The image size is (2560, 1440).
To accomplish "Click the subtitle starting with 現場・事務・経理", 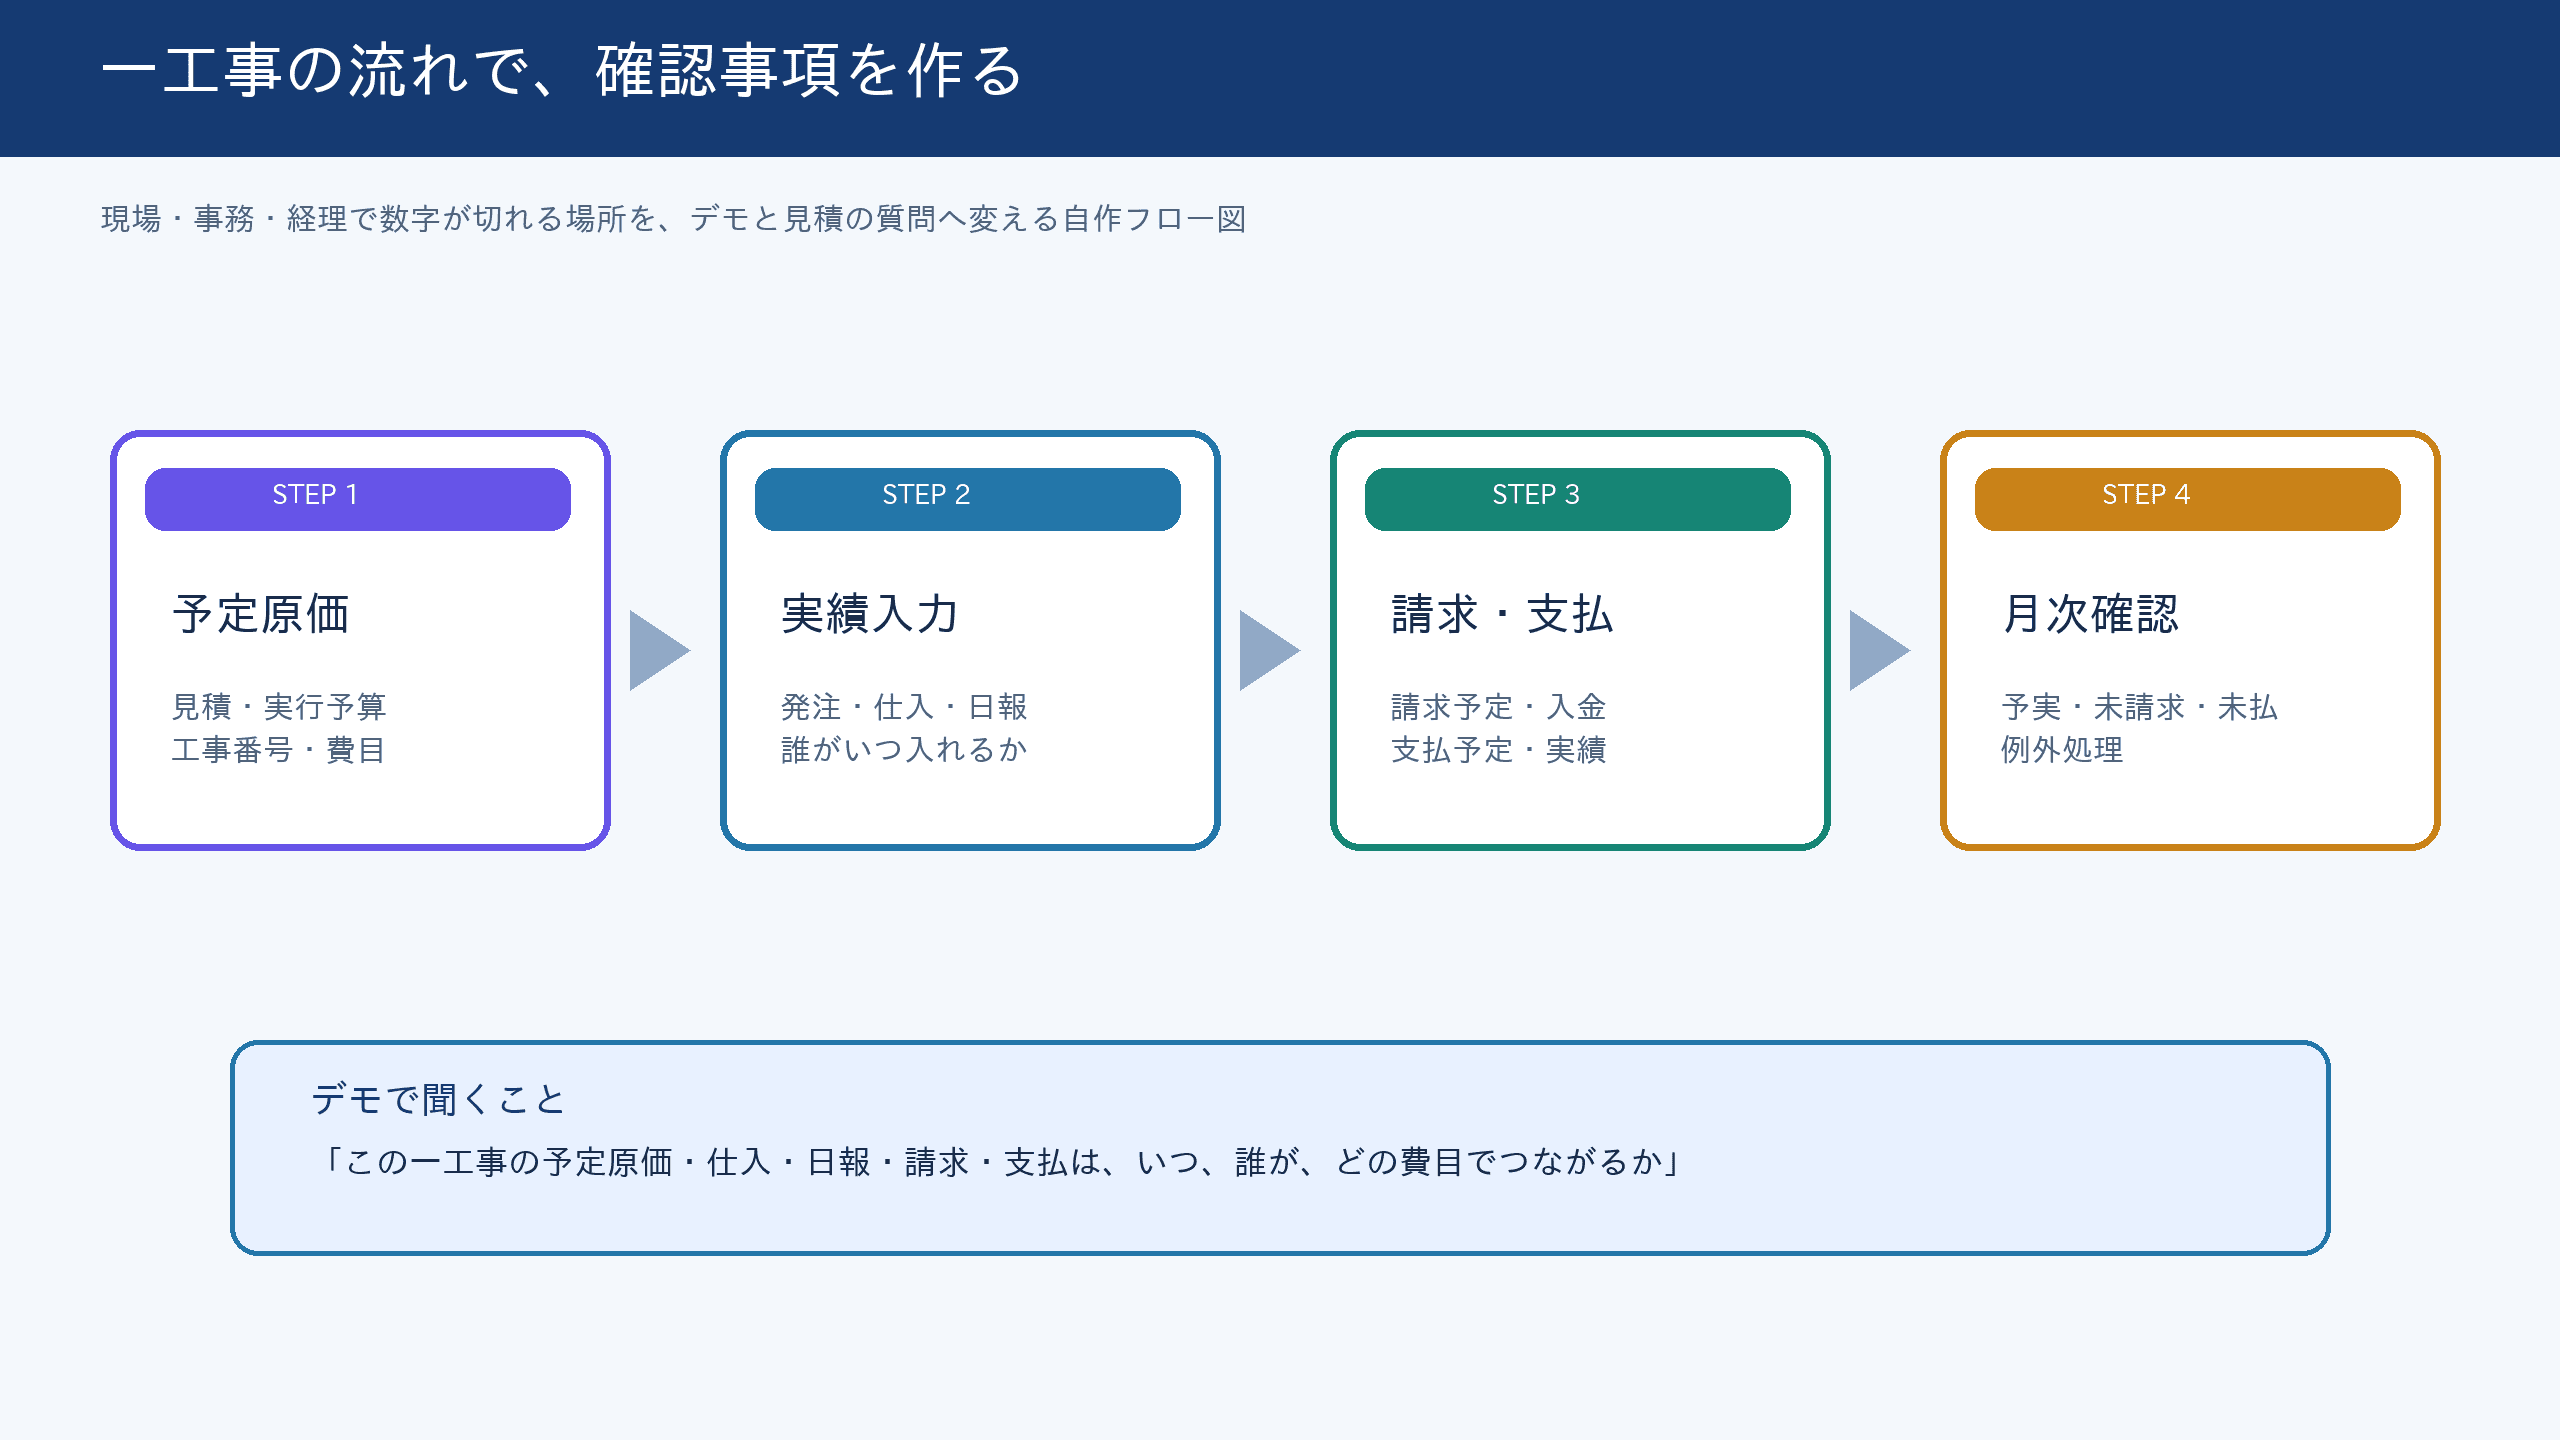I will [674, 218].
